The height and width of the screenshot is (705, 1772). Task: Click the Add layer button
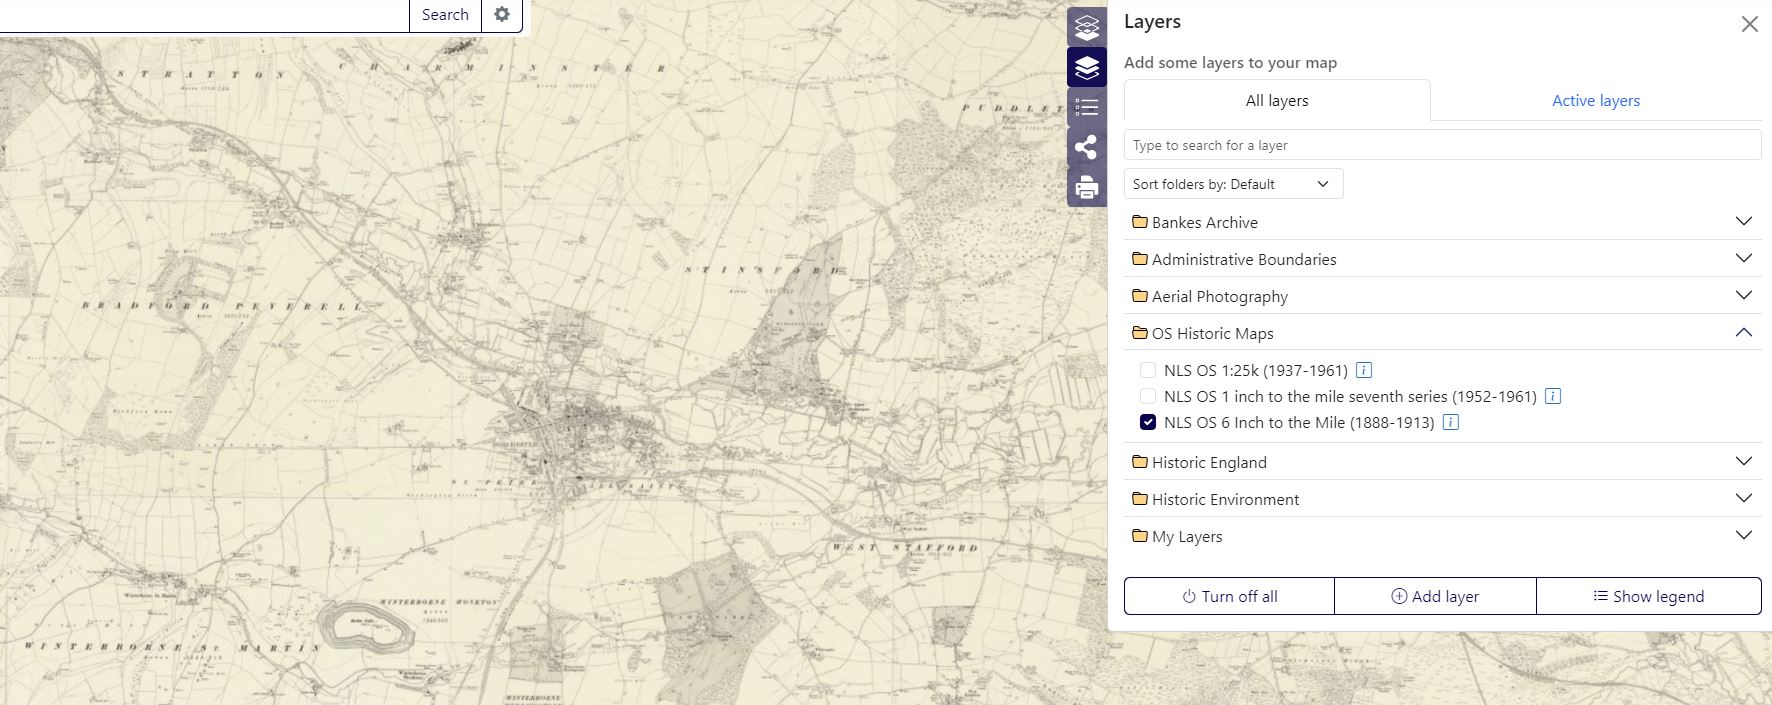coord(1435,596)
